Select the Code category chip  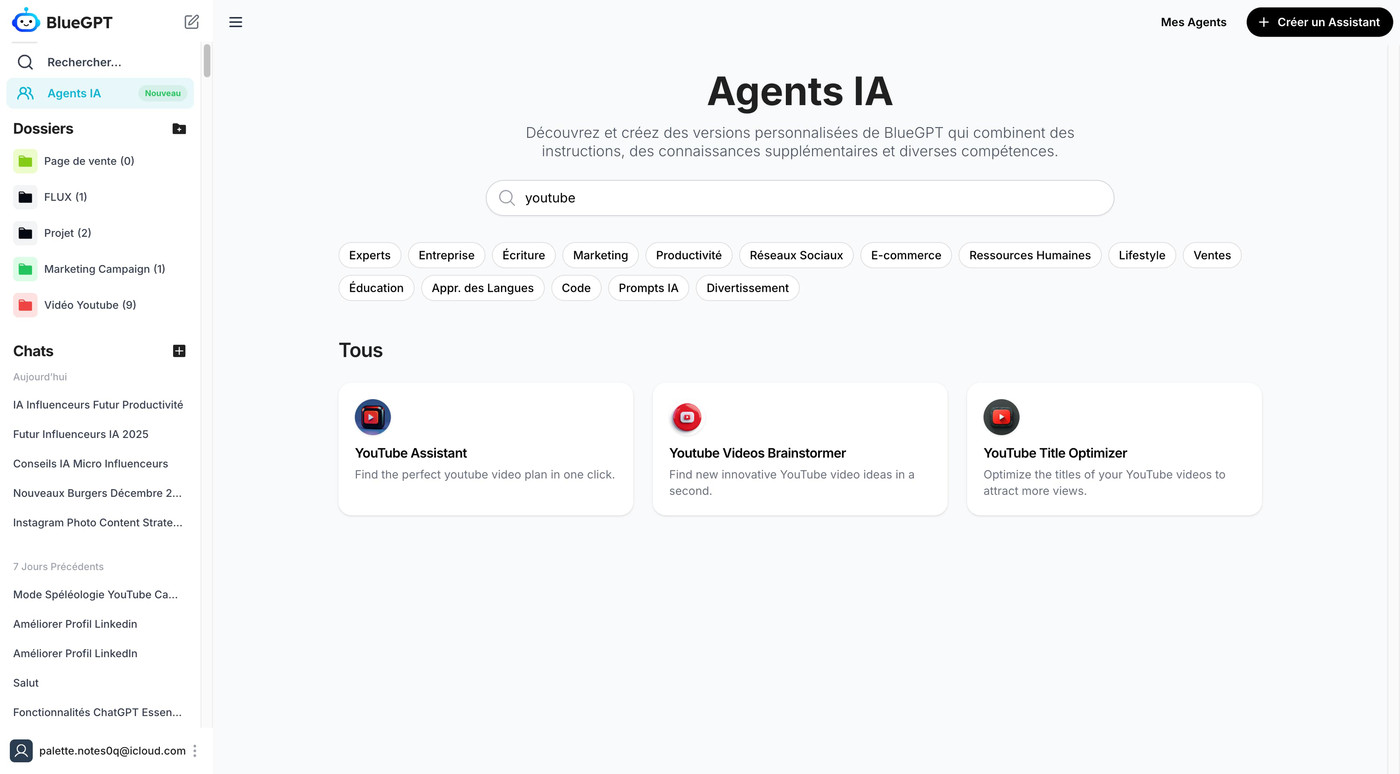pyautogui.click(x=576, y=288)
